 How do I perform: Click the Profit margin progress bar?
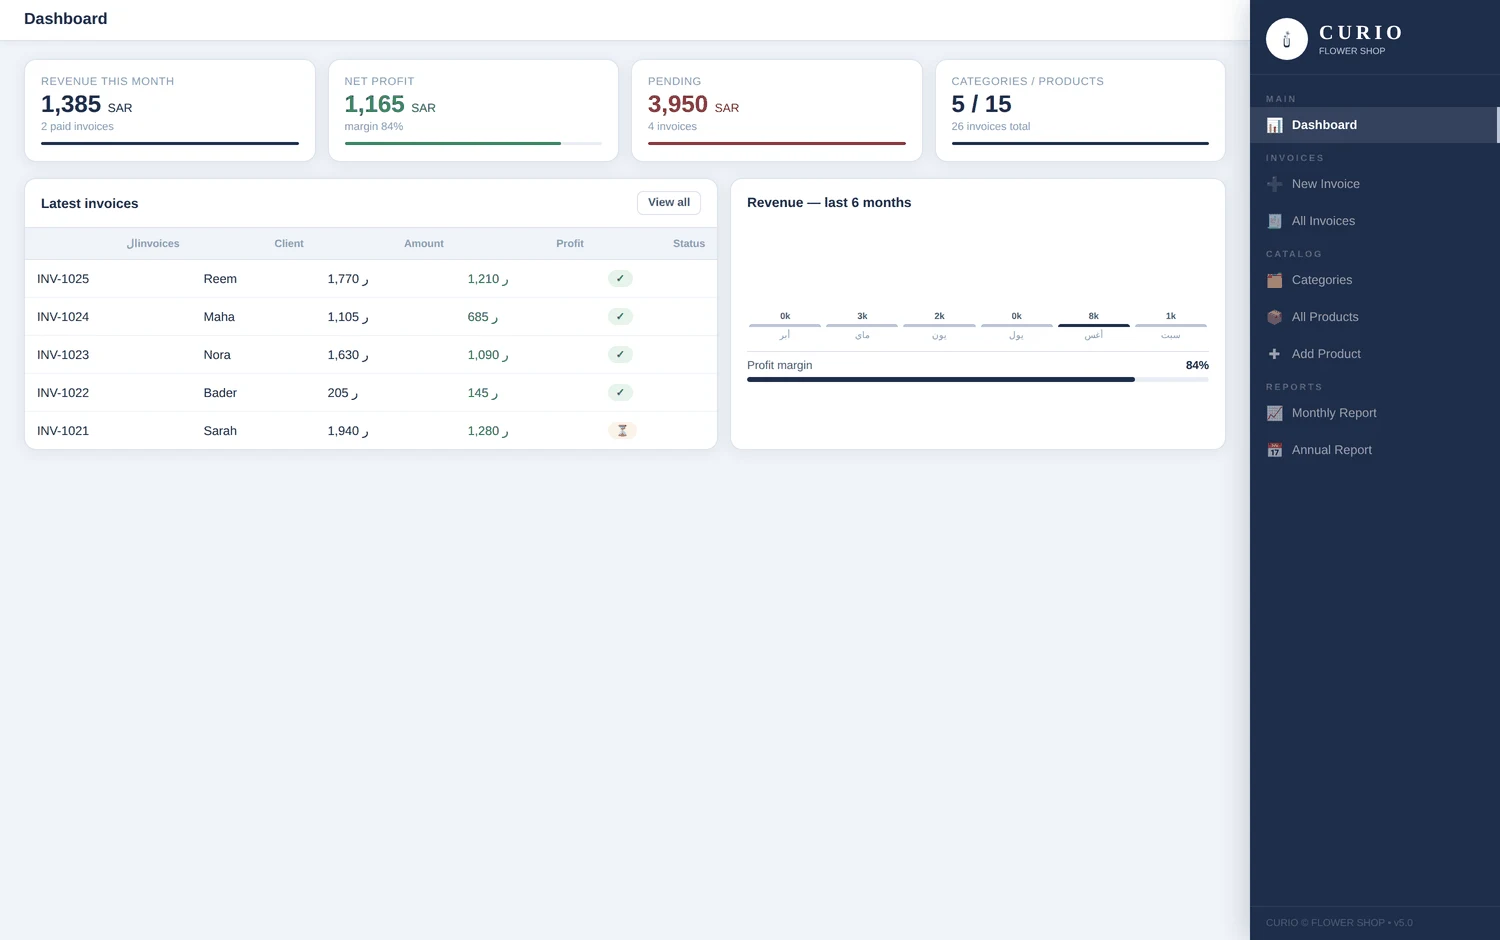point(978,379)
